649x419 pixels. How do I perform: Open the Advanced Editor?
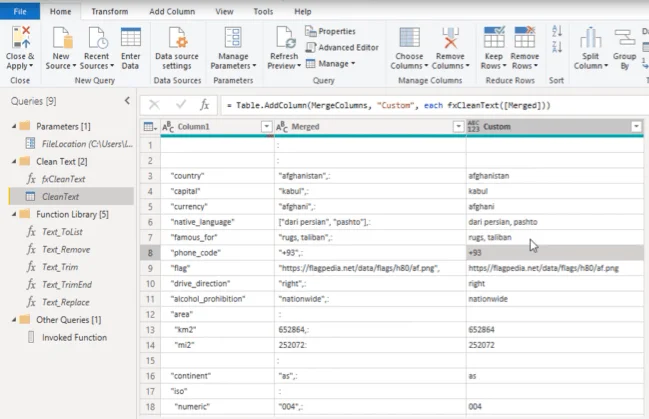(342, 48)
